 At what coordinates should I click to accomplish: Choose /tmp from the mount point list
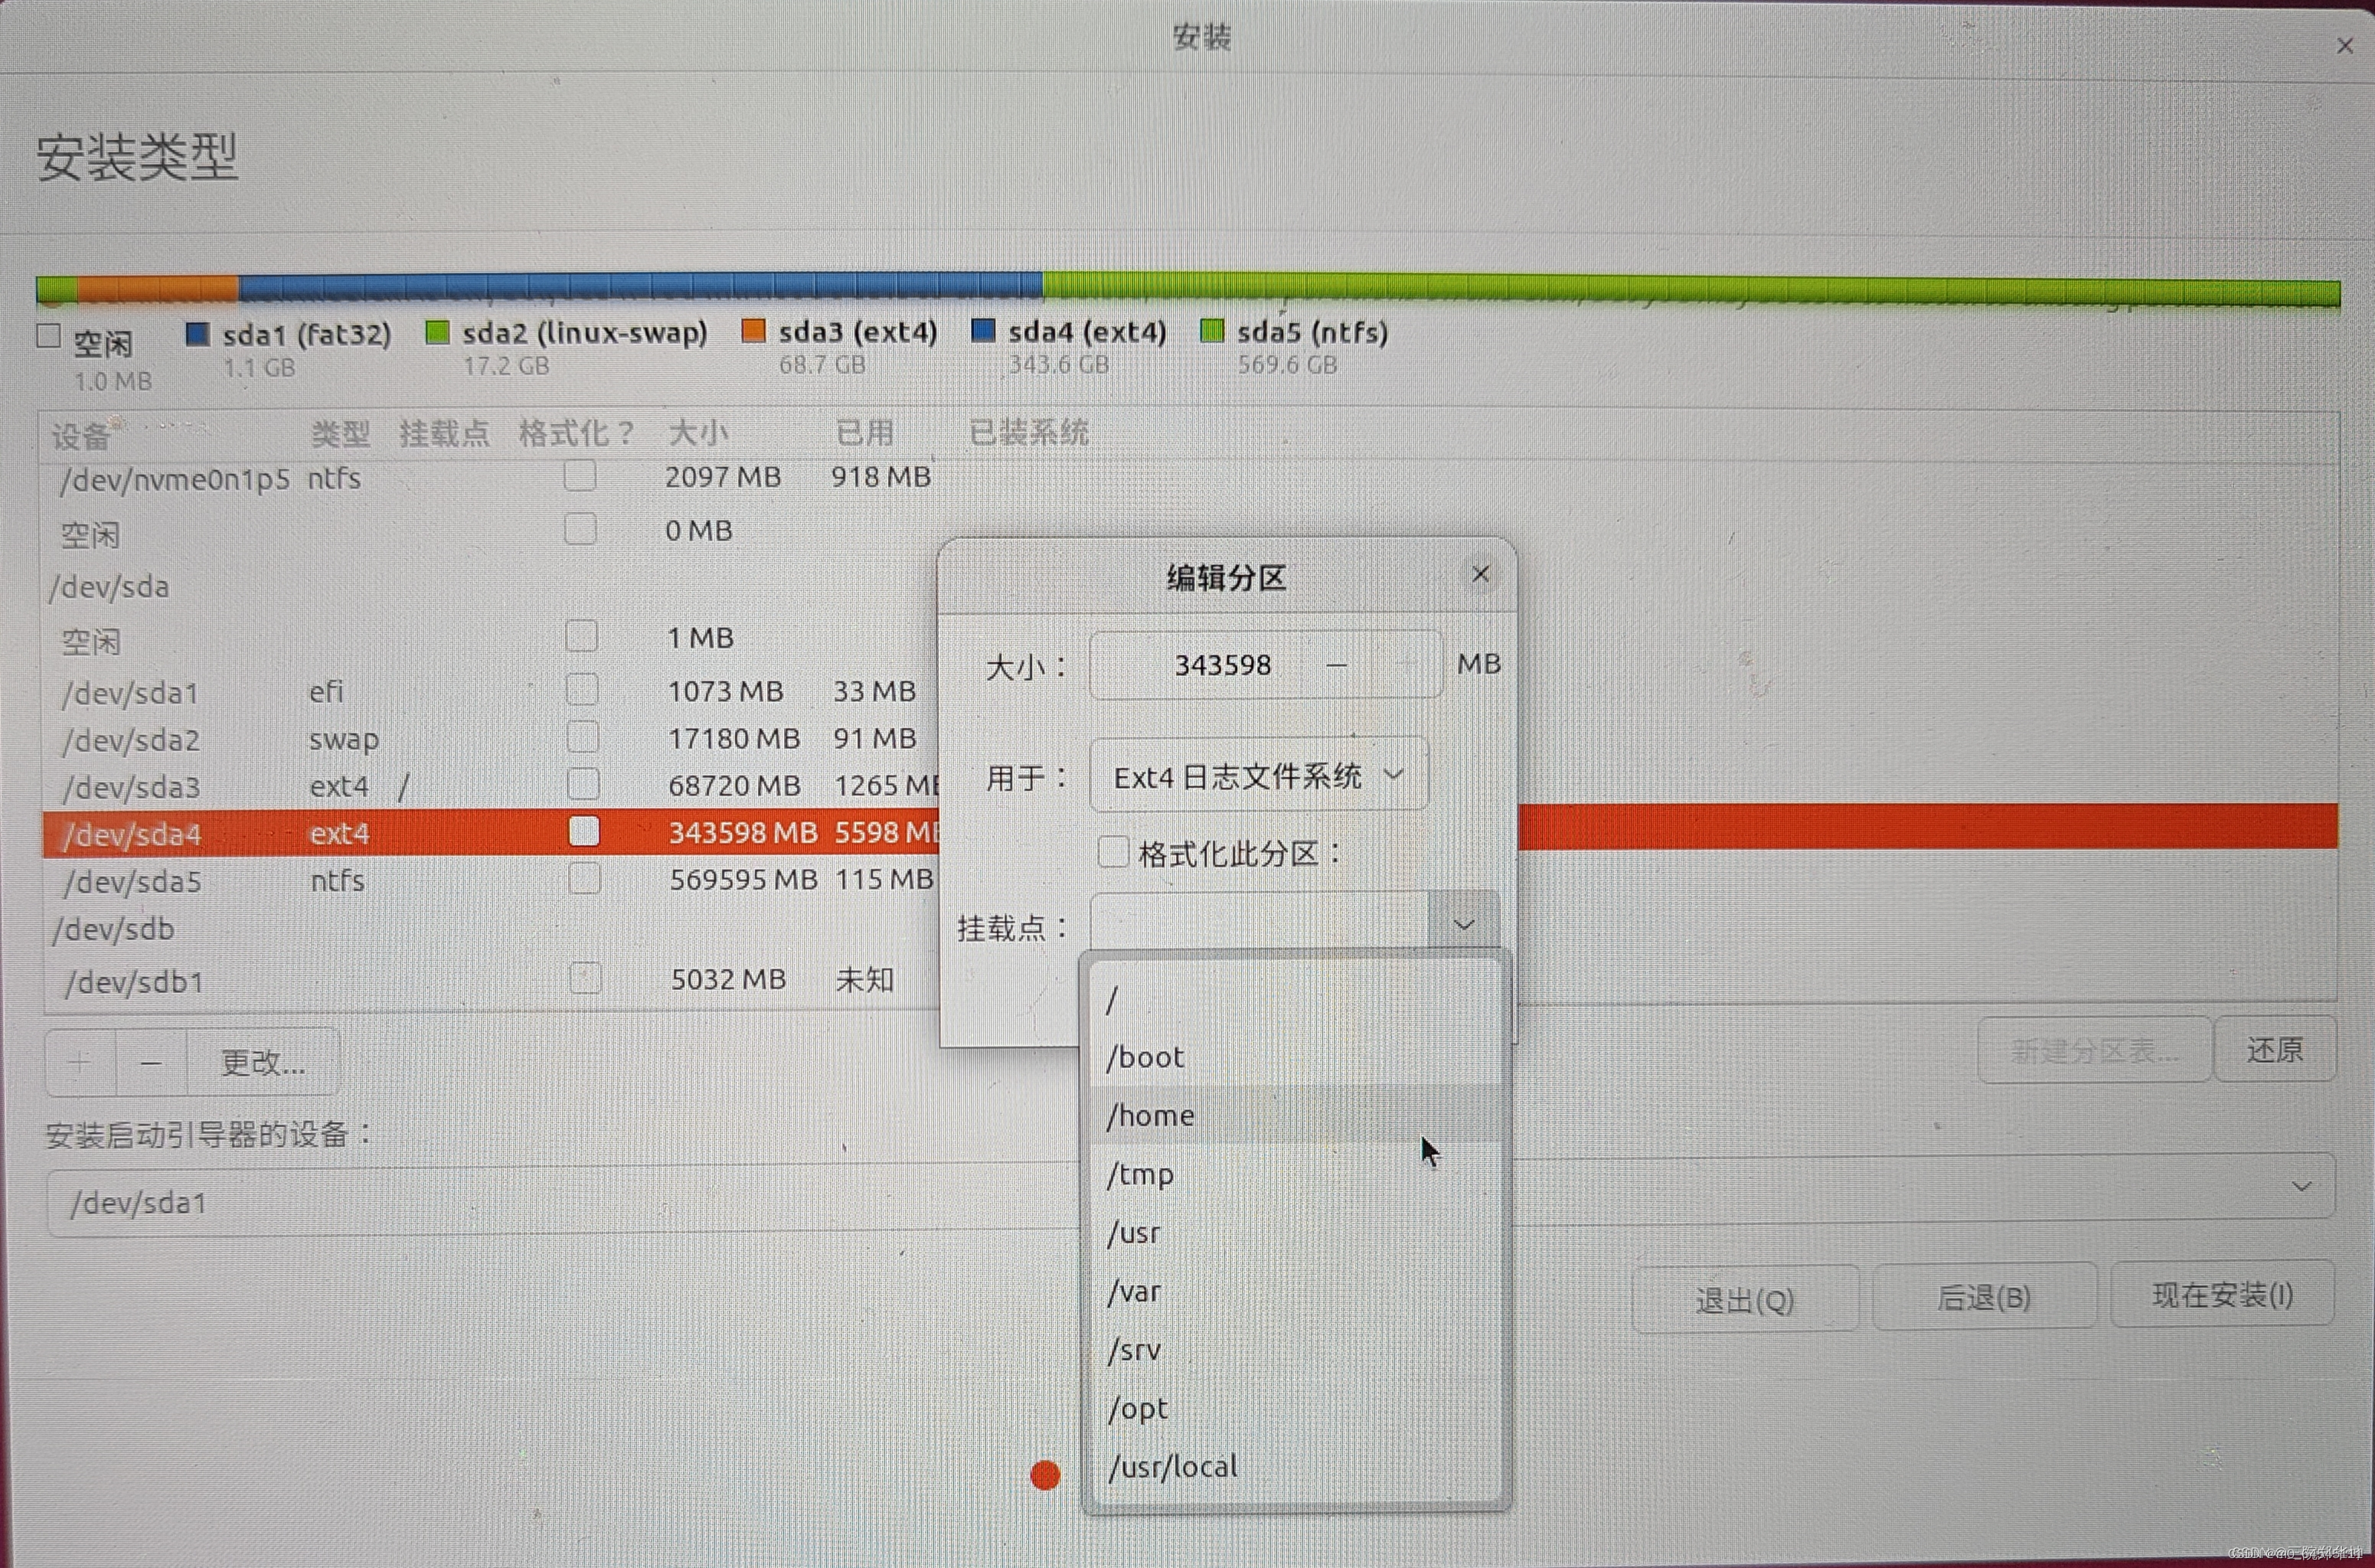click(x=1296, y=1174)
